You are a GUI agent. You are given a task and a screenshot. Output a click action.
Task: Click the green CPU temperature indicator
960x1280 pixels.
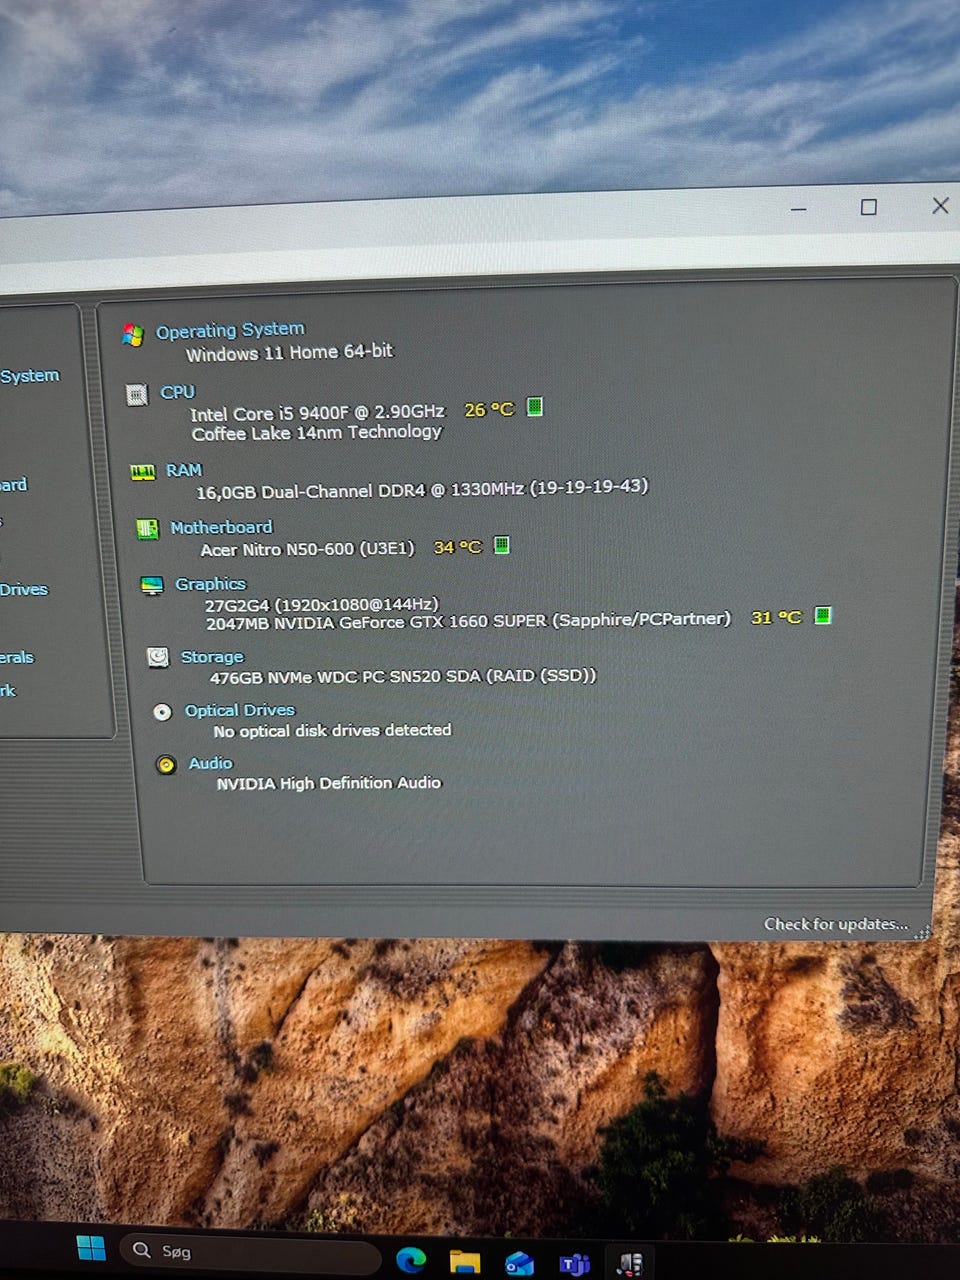pos(535,406)
